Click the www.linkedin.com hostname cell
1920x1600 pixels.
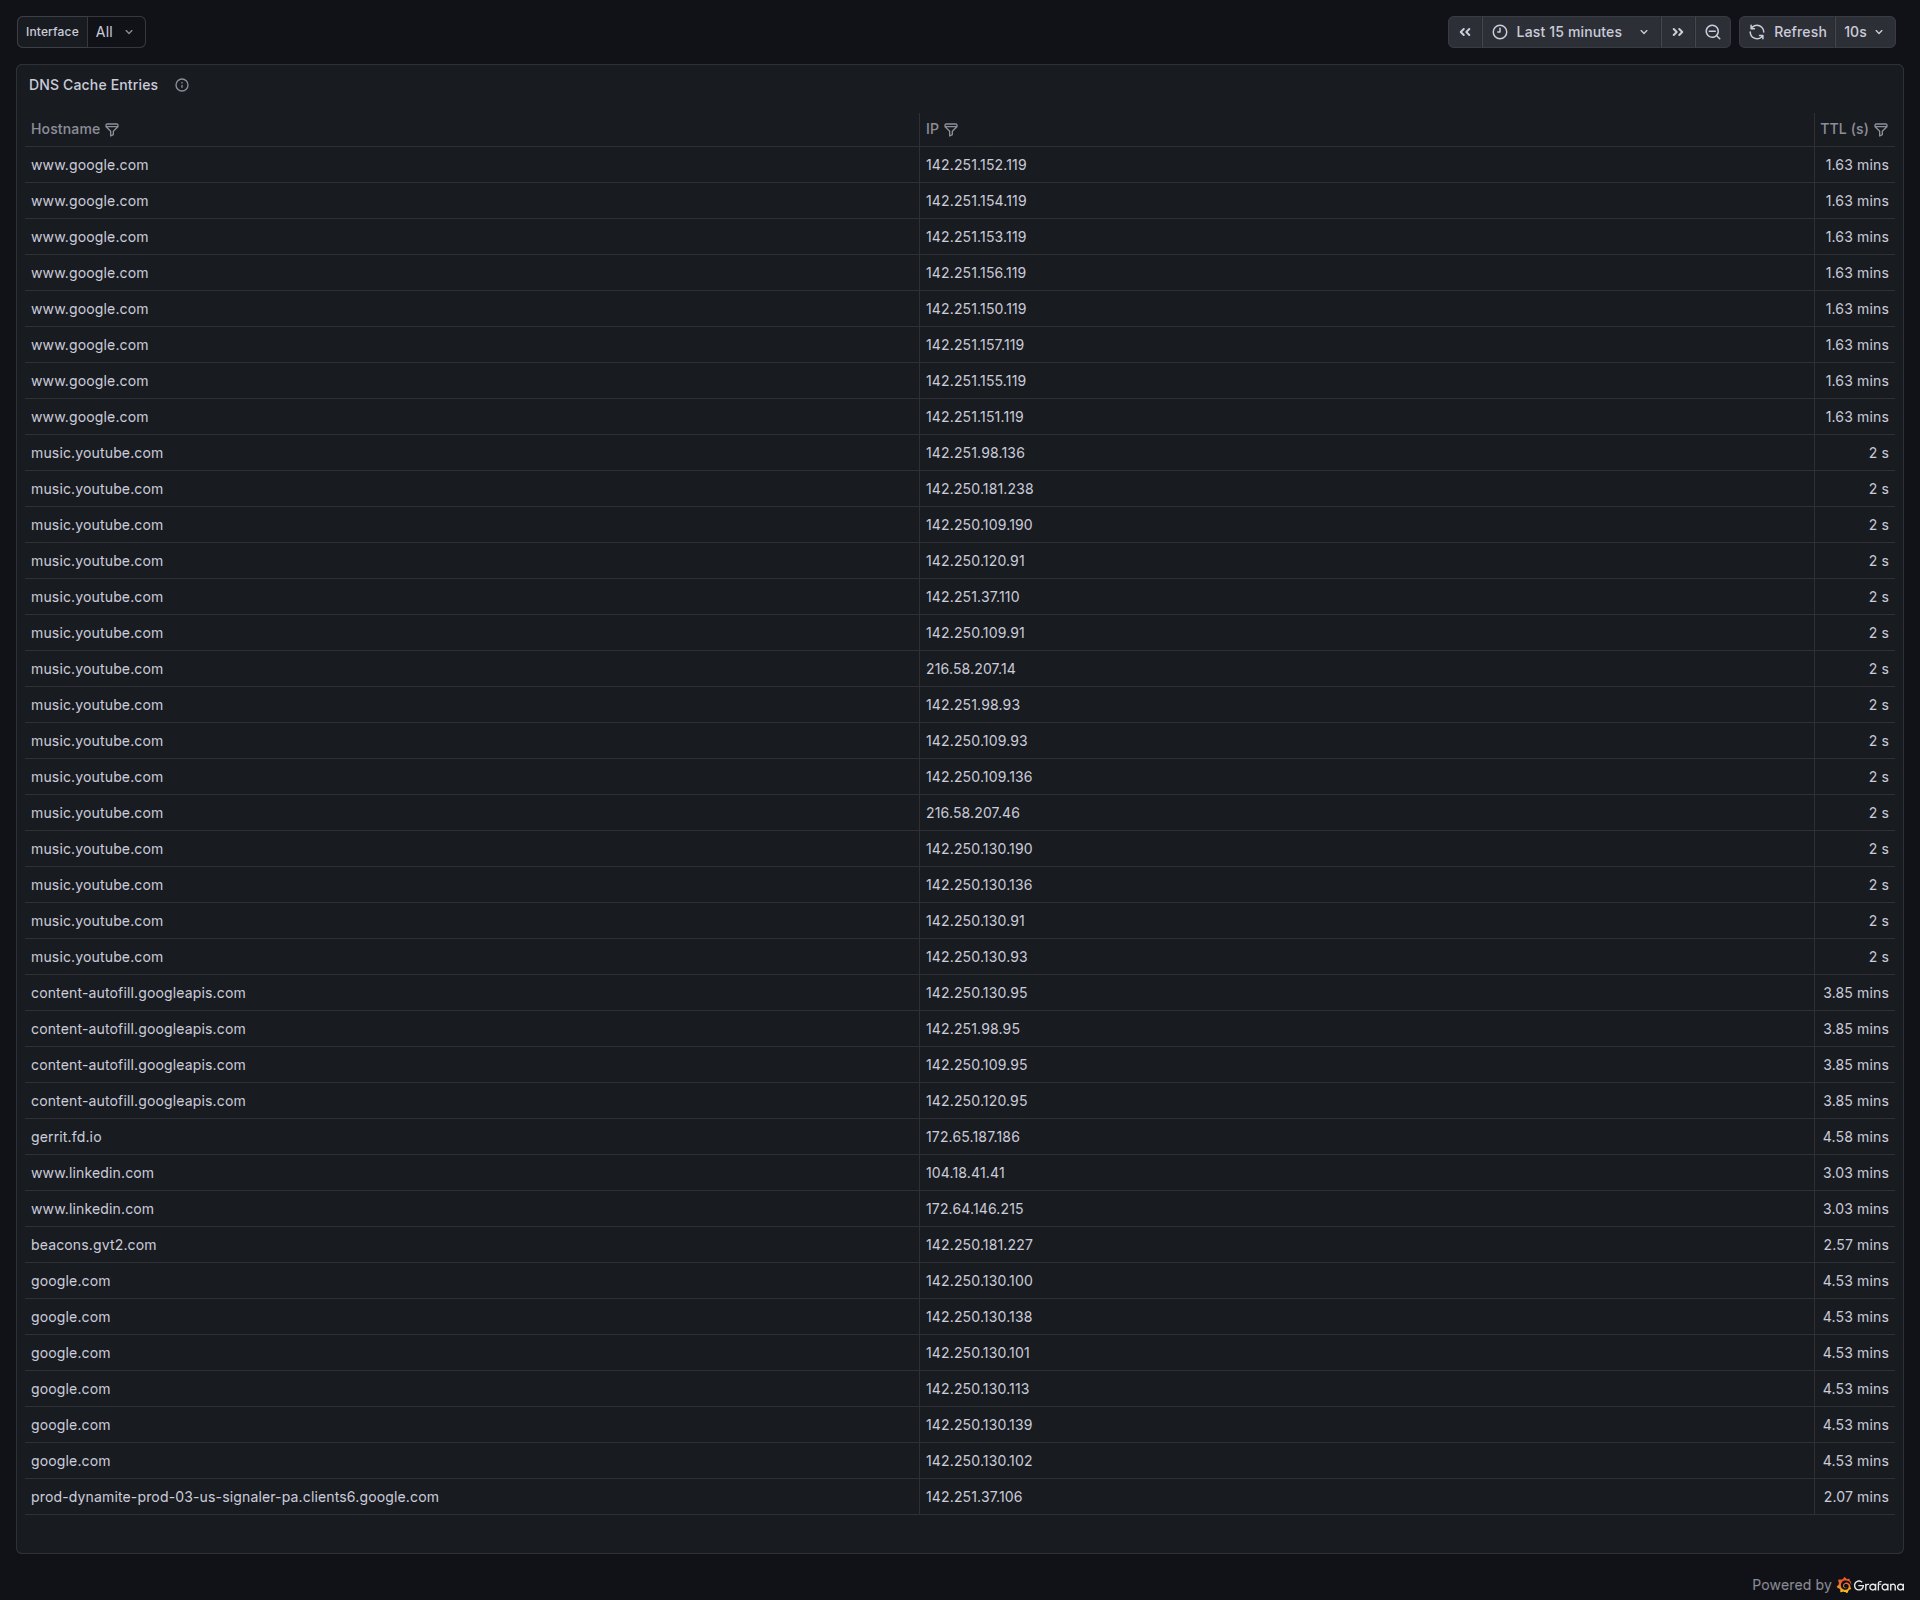pos(92,1172)
